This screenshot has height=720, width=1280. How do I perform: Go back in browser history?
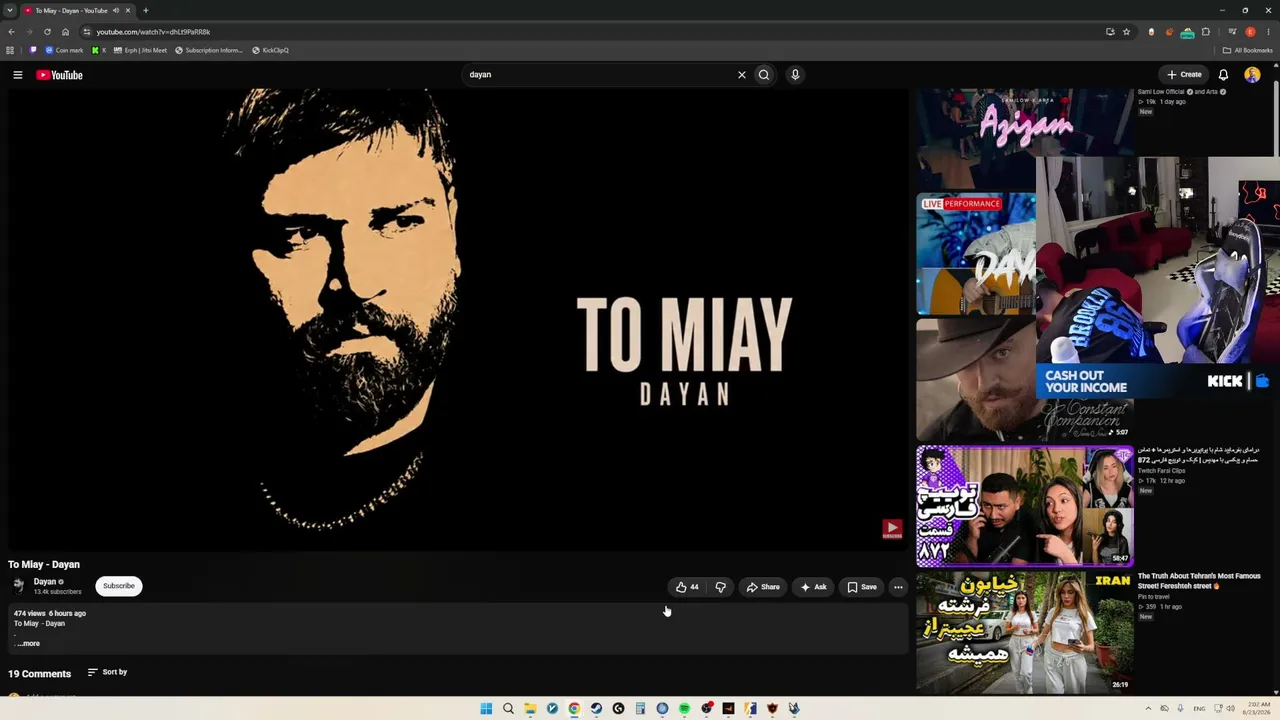11,32
